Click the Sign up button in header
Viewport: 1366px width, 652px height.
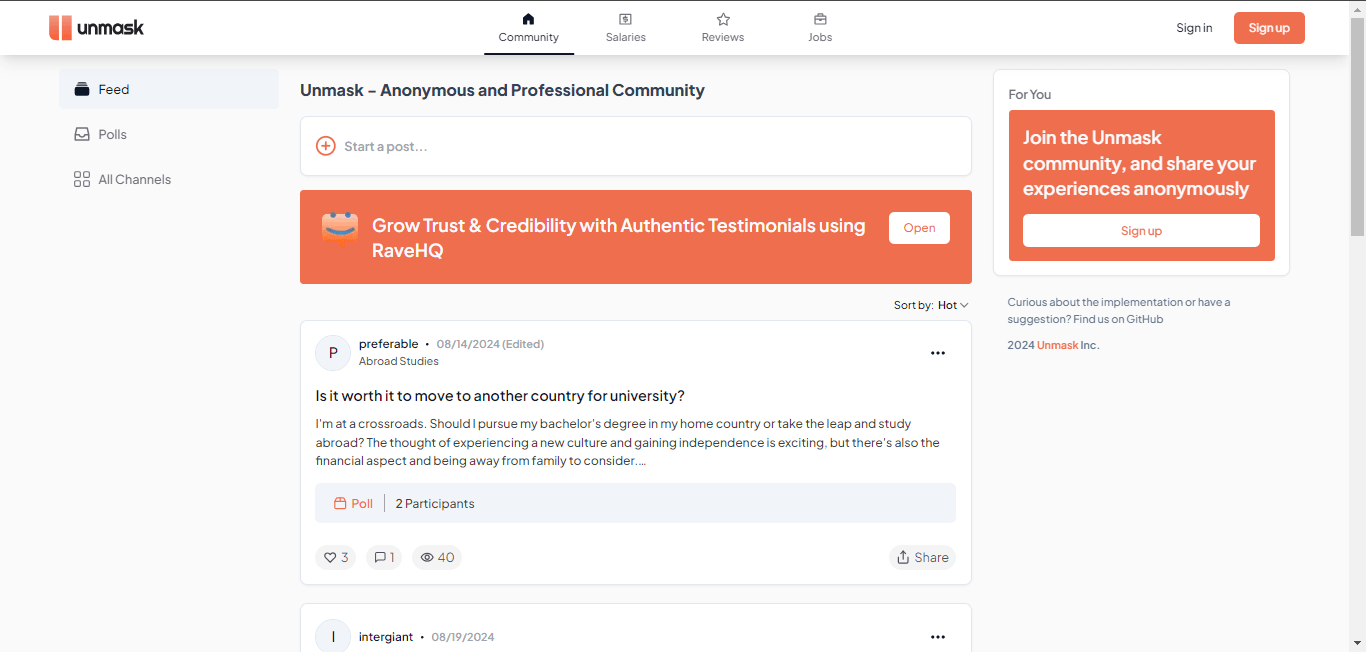tap(1269, 28)
